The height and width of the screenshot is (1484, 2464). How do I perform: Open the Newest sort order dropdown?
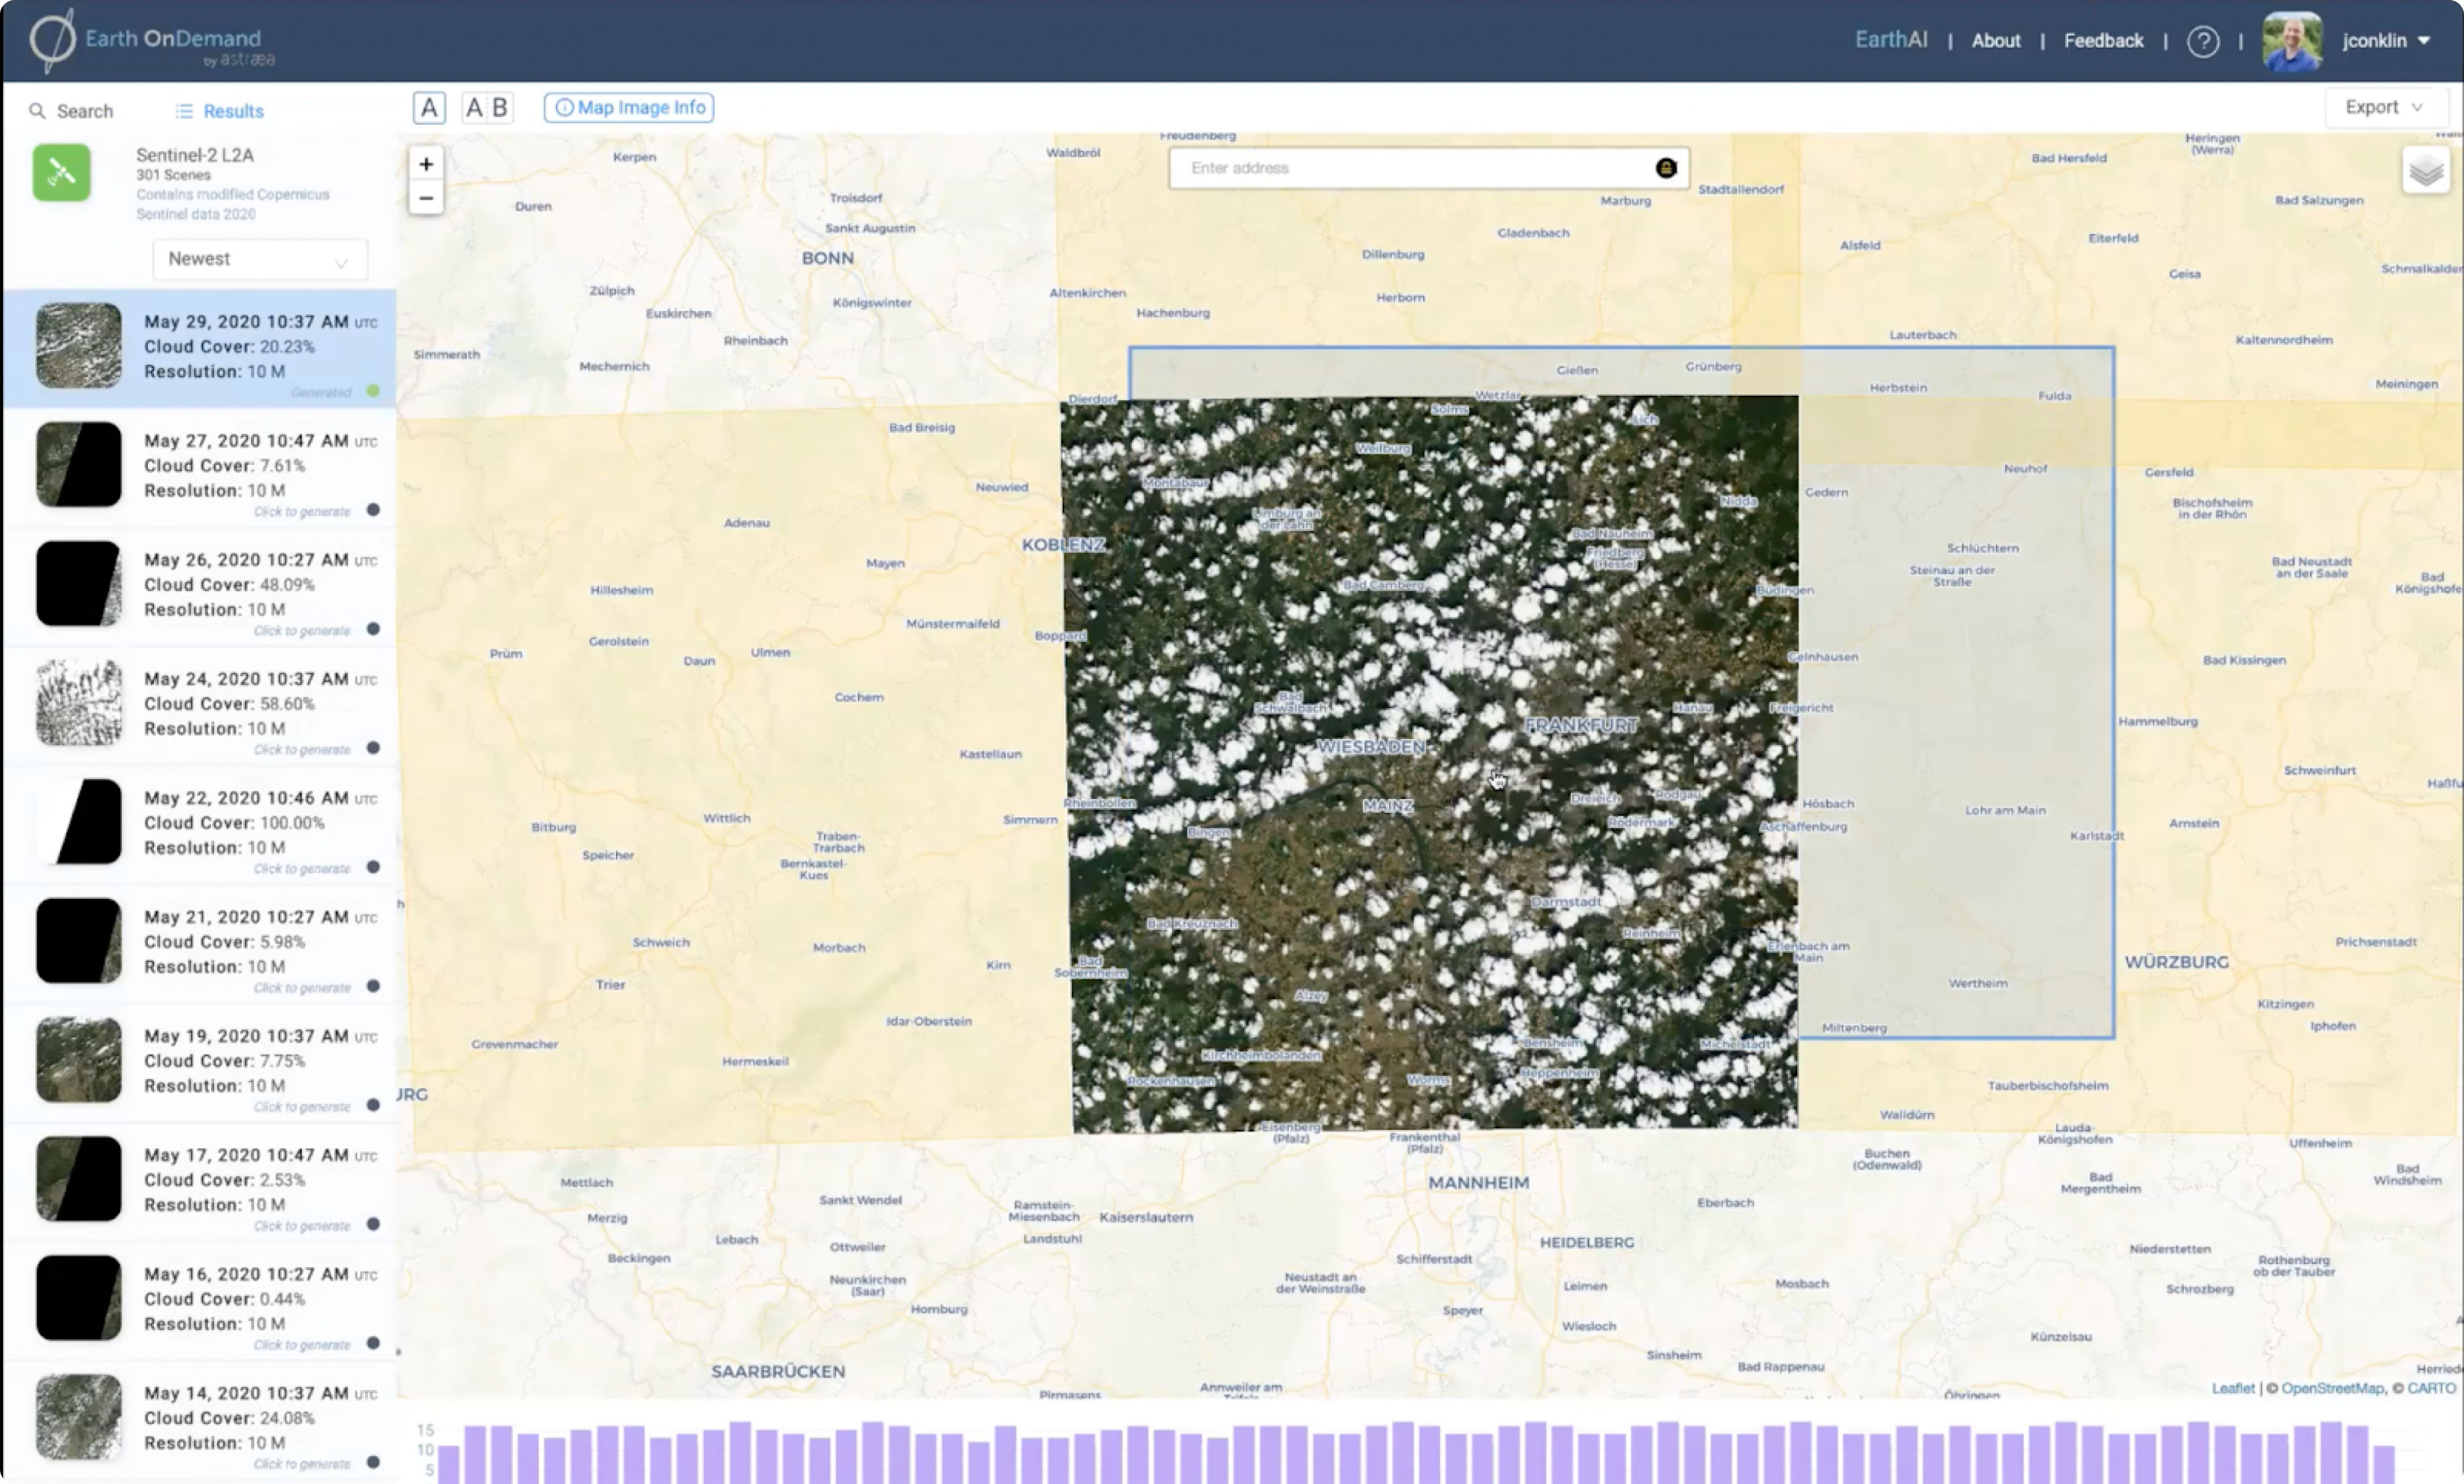[259, 259]
